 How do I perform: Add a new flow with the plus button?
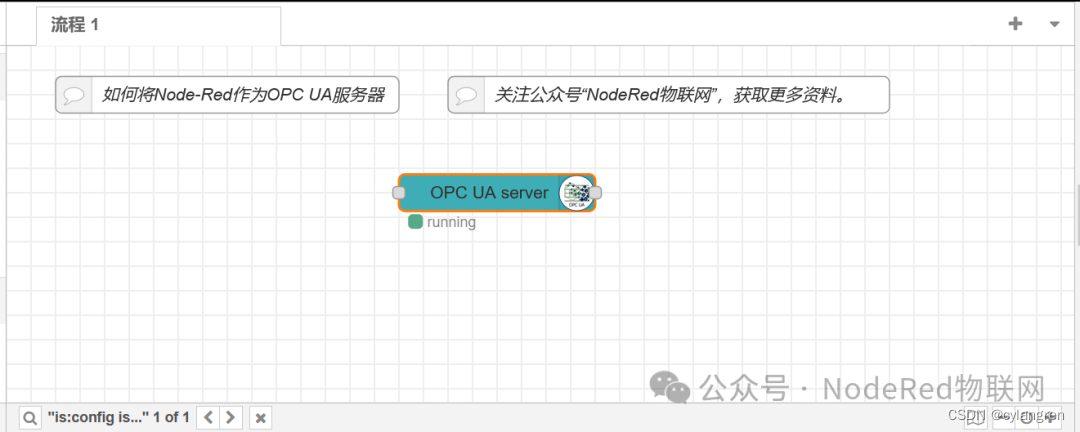(1015, 24)
